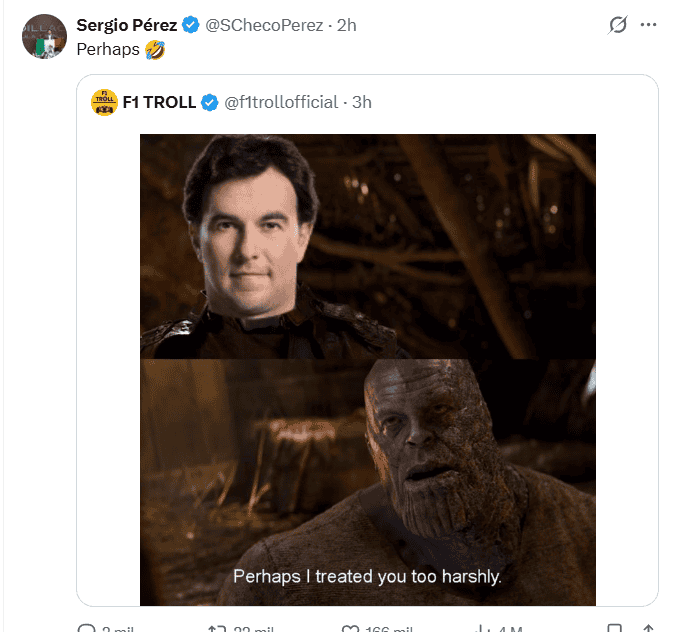Open the quoted meme image
The width and height of the screenshot is (673, 632).
tap(367, 370)
